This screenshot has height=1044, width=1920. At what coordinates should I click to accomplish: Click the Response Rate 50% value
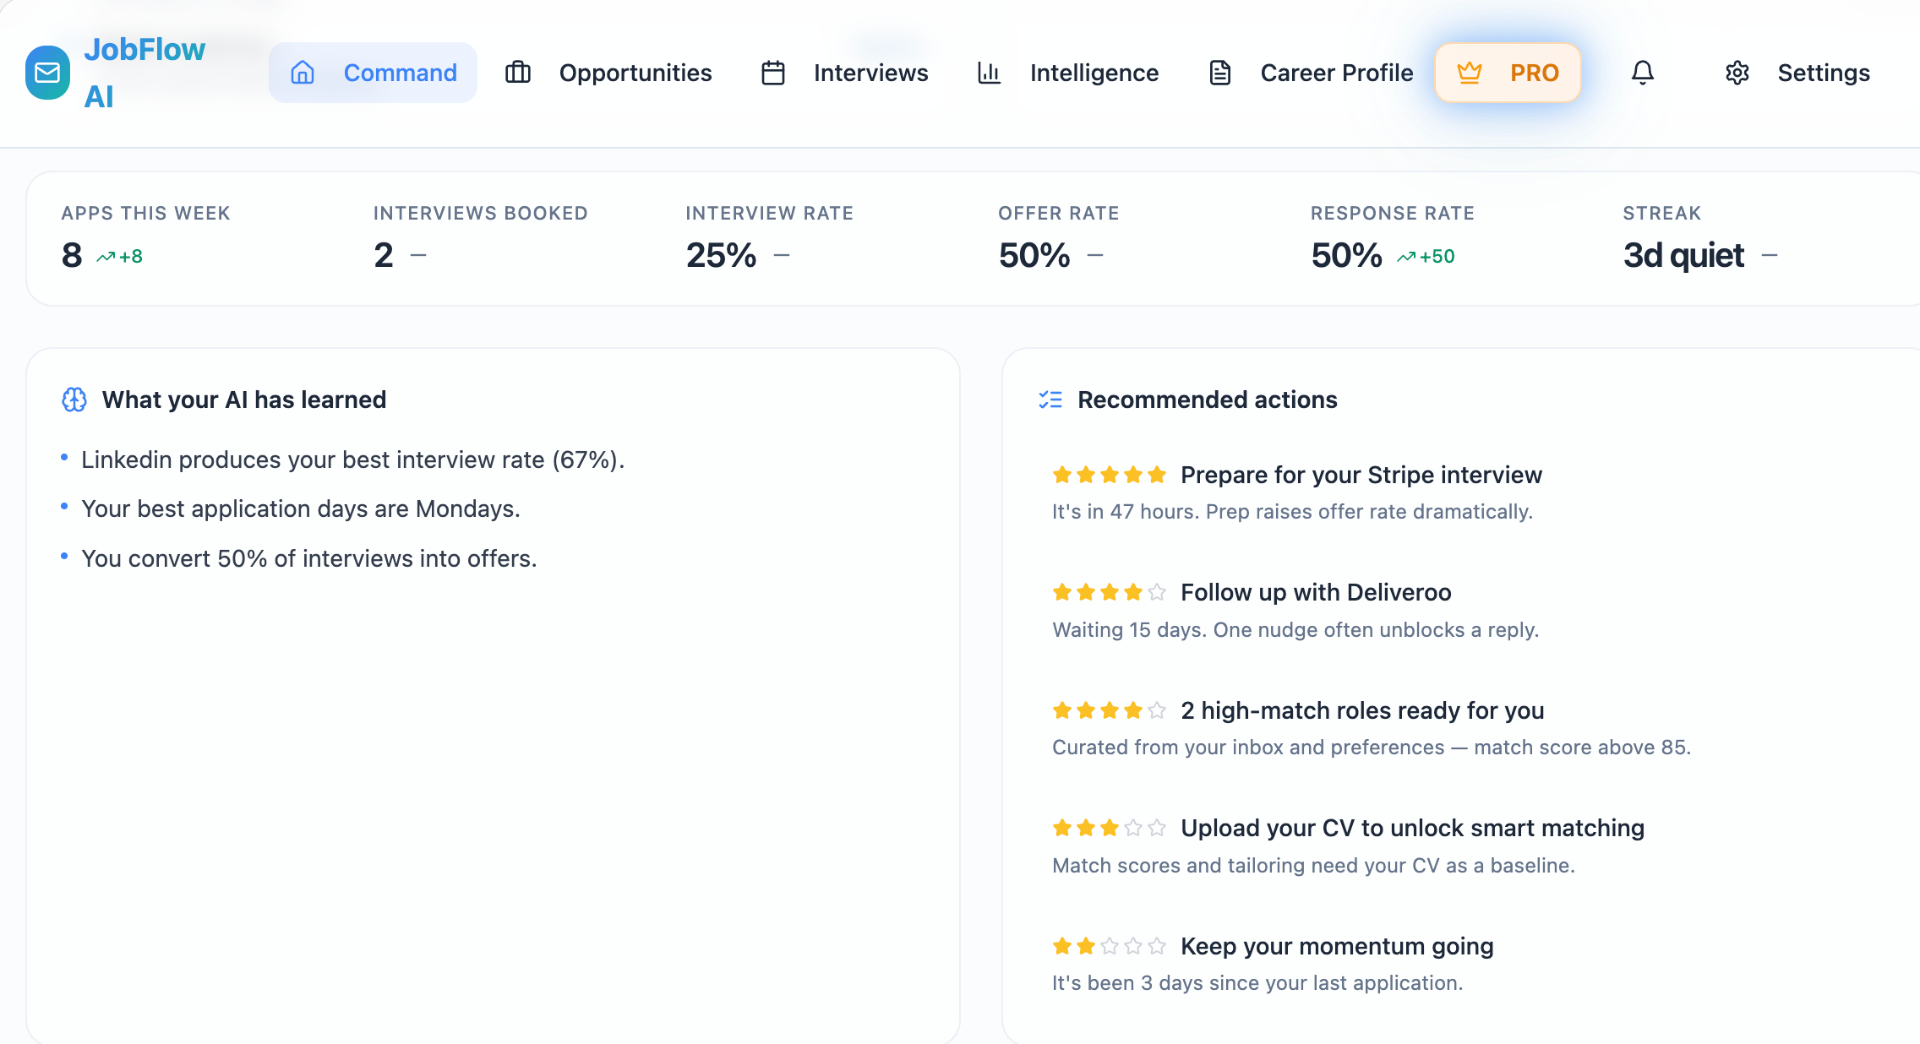pyautogui.click(x=1347, y=256)
